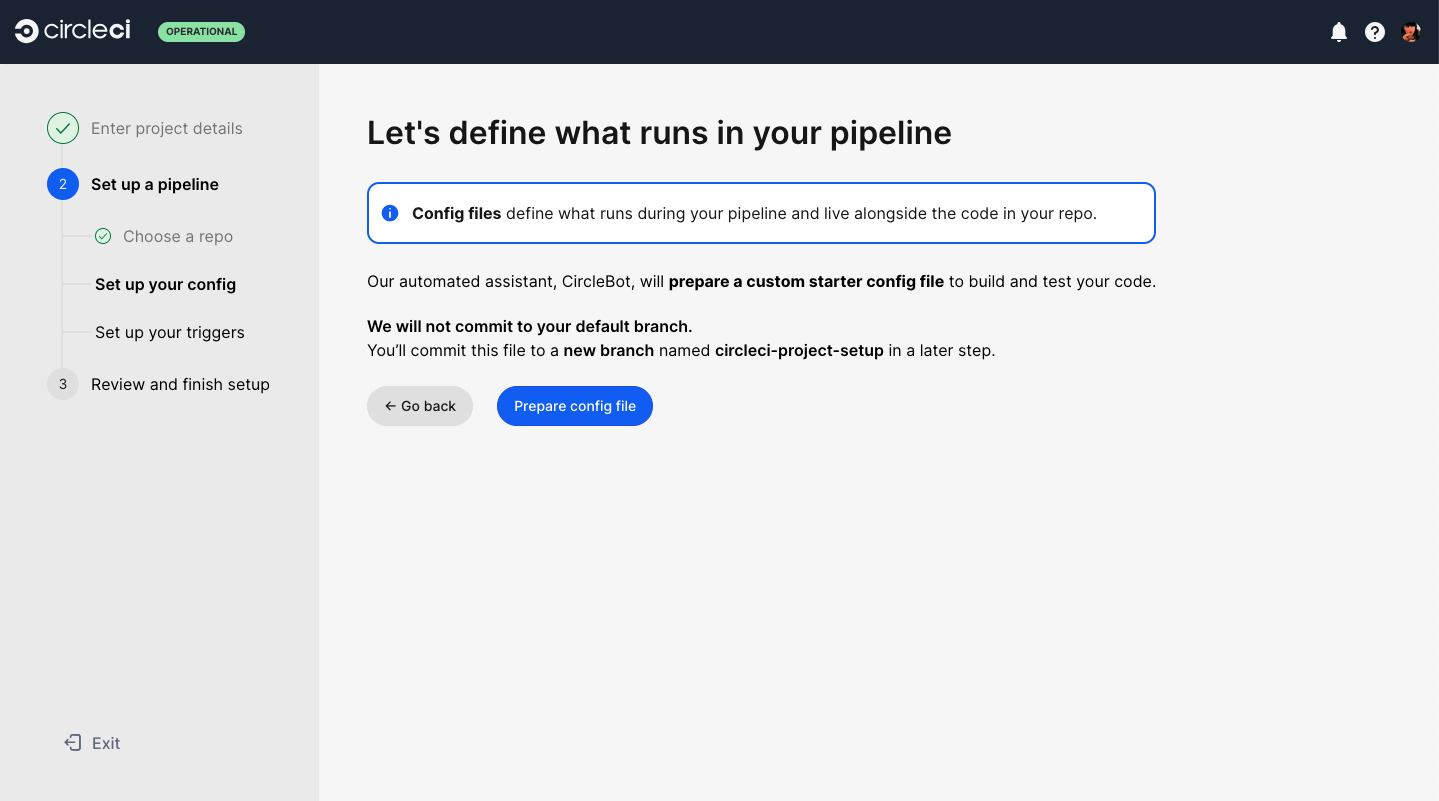The width and height of the screenshot is (1439, 801).
Task: Open the user avatar menu
Action: (1411, 32)
